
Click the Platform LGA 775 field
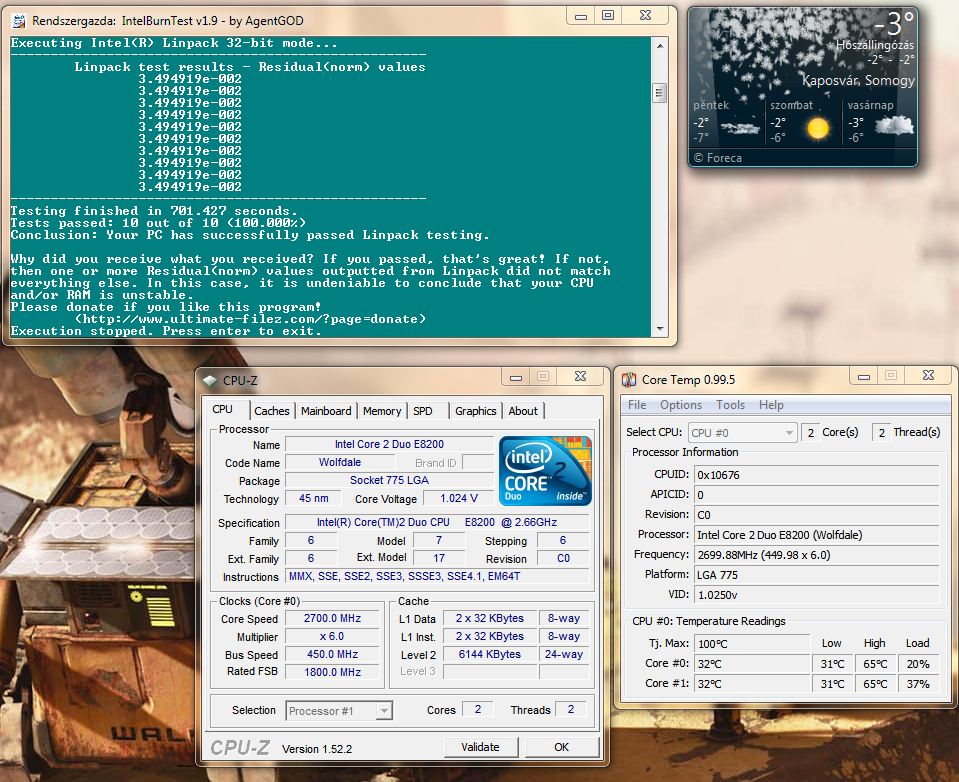(816, 575)
